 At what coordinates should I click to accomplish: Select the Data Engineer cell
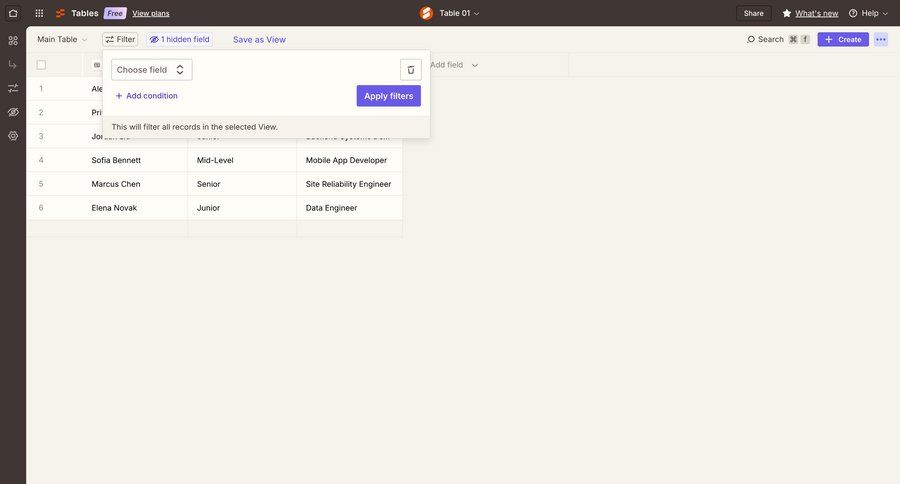(350, 208)
